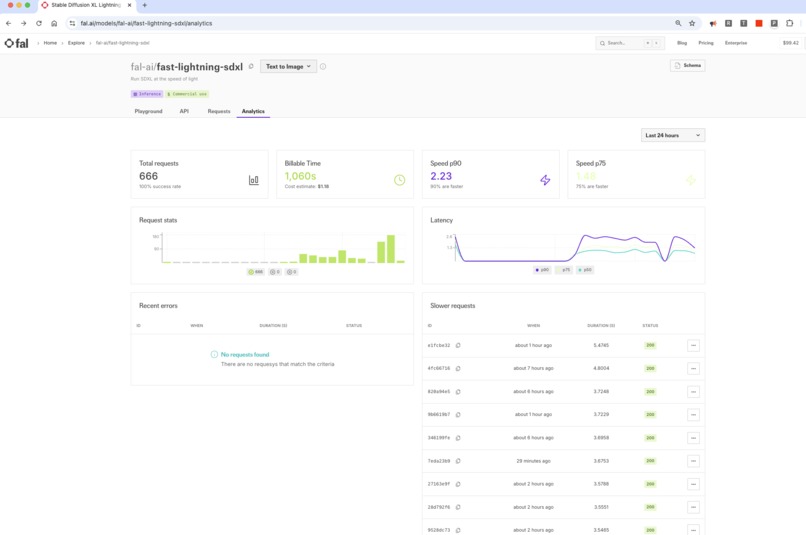Viewport: 806px width, 535px height.
Task: Switch to the Requests tab
Action: point(219,111)
